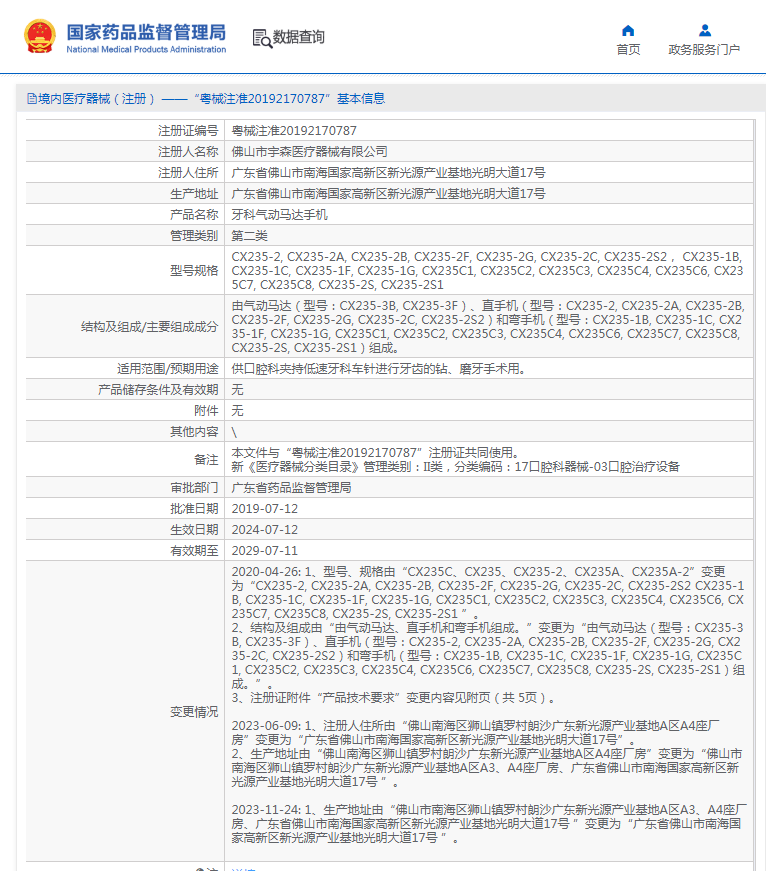
Task: Select the 2020-04-26 change record text
Action: coord(488,634)
